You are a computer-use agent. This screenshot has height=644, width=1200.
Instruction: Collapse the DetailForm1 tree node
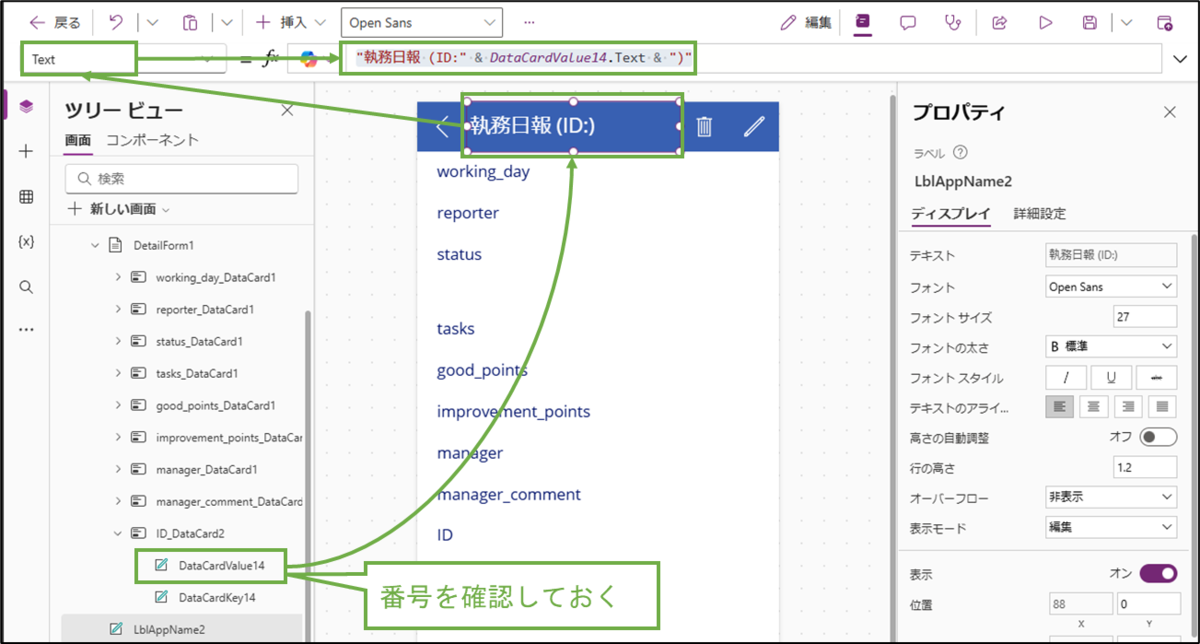pyautogui.click(x=96, y=245)
